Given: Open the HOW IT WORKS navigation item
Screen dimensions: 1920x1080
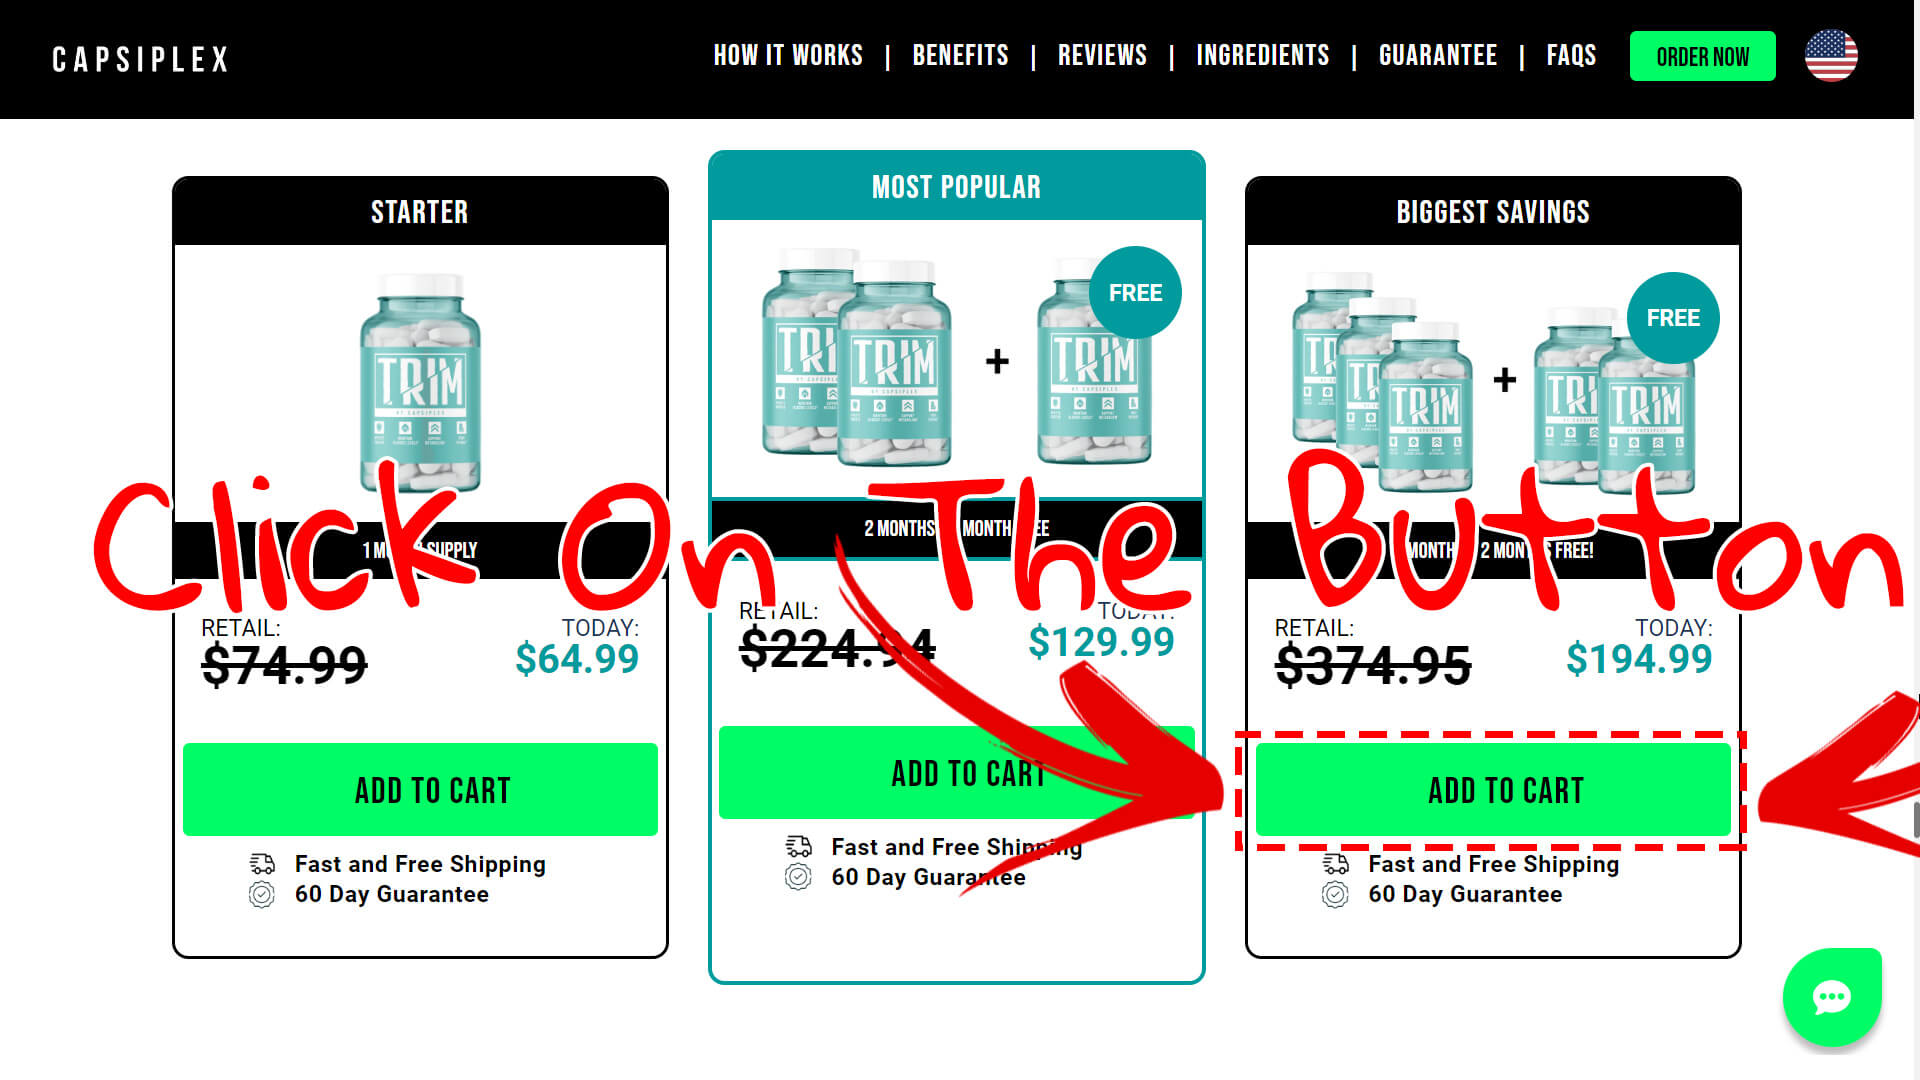Looking at the screenshot, I should click(787, 55).
